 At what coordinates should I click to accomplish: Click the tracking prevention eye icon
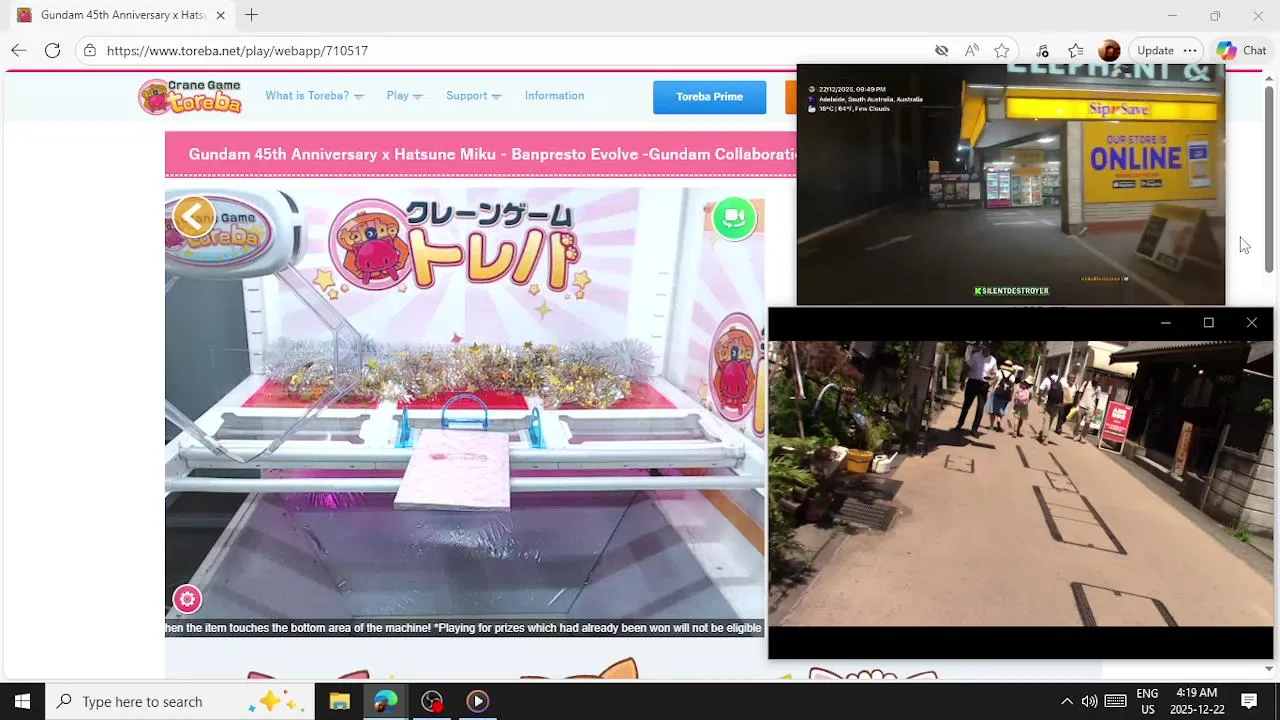(941, 50)
